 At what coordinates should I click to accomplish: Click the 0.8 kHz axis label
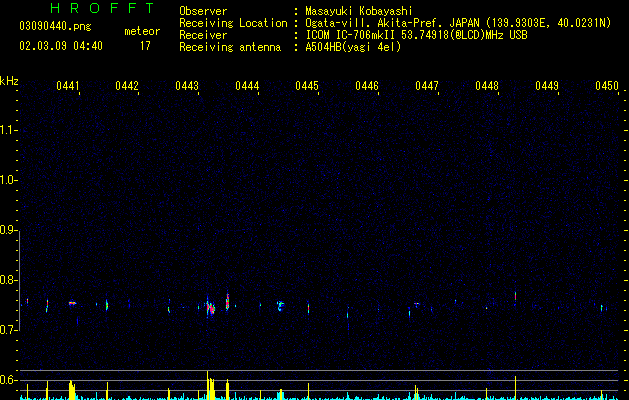click(8, 280)
